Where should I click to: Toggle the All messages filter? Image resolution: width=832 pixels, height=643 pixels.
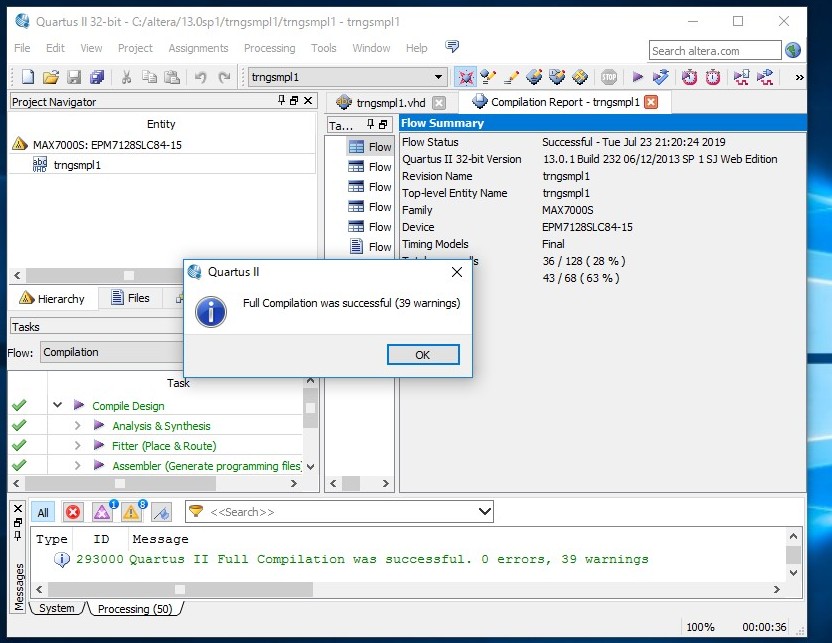[x=43, y=512]
